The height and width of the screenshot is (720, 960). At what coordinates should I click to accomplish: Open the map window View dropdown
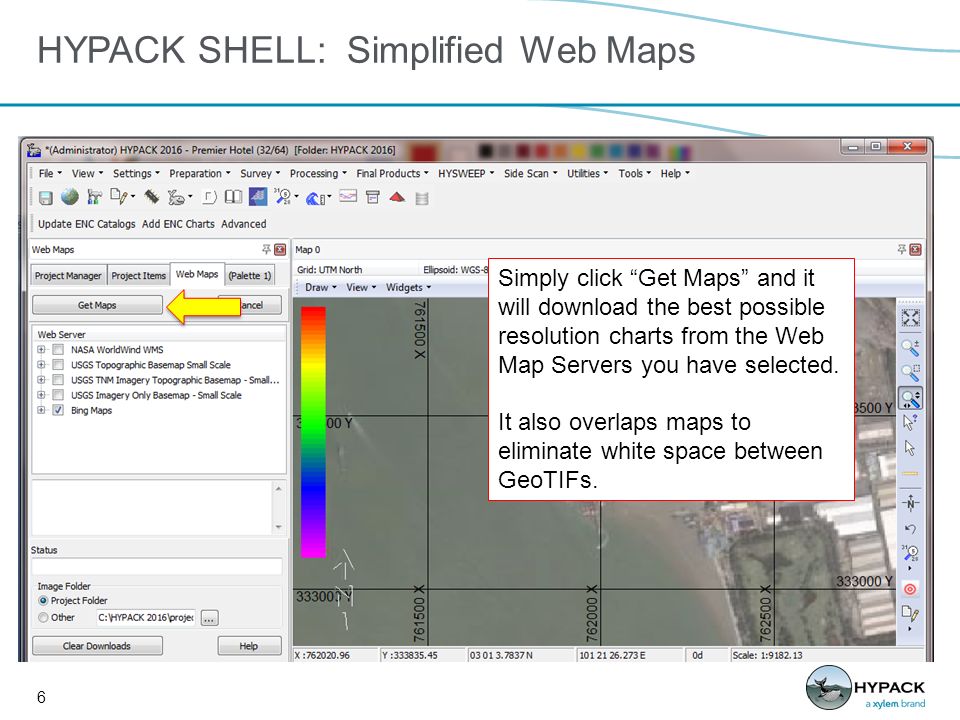click(x=361, y=287)
